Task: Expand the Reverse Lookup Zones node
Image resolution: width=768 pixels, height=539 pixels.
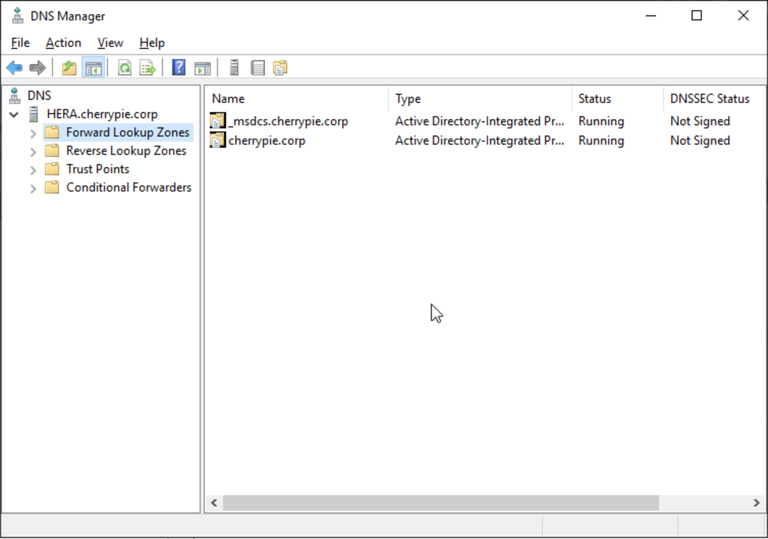Action: pyautogui.click(x=33, y=151)
